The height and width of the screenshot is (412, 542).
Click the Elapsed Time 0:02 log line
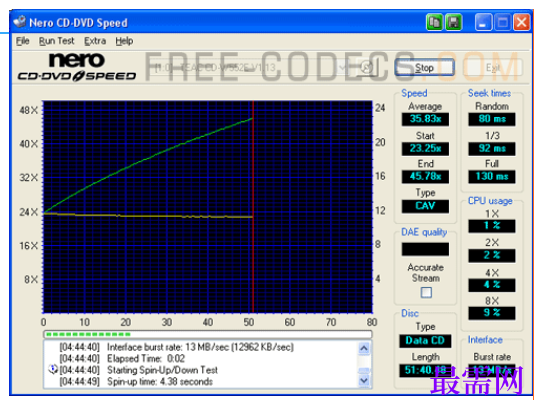pyautogui.click(x=122, y=358)
